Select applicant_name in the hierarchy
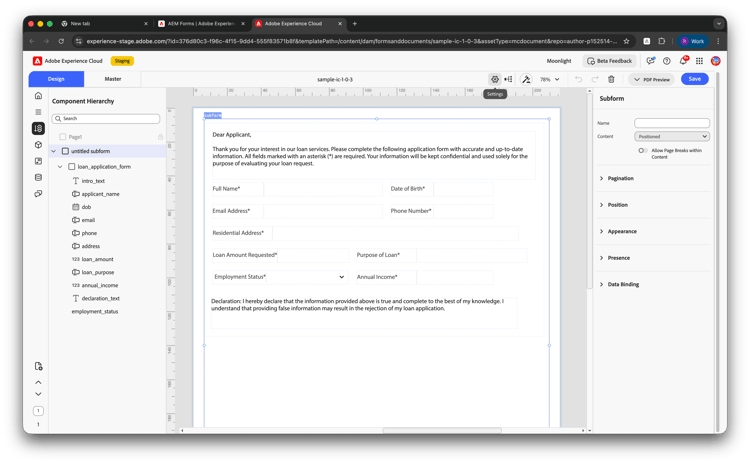The image size is (750, 464). [x=100, y=194]
